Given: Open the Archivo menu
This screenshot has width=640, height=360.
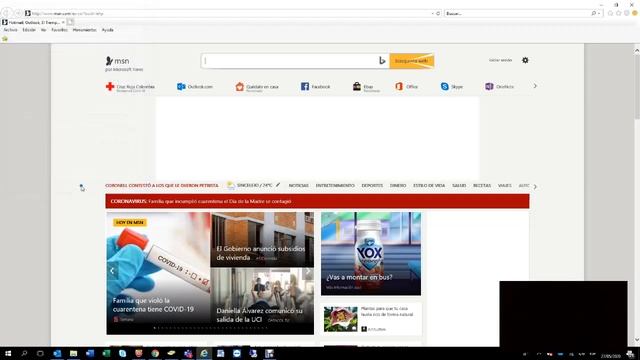Looking at the screenshot, I should click(x=10, y=30).
